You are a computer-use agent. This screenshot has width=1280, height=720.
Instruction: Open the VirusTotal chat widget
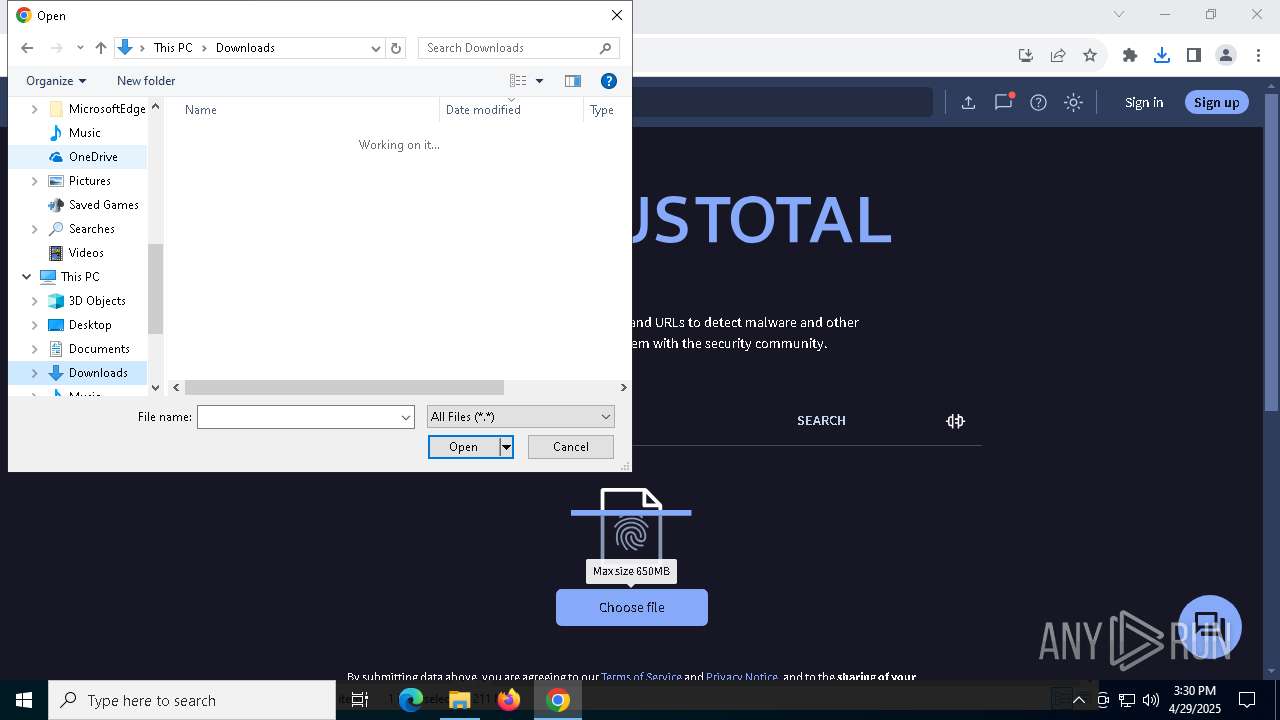coord(1210,627)
